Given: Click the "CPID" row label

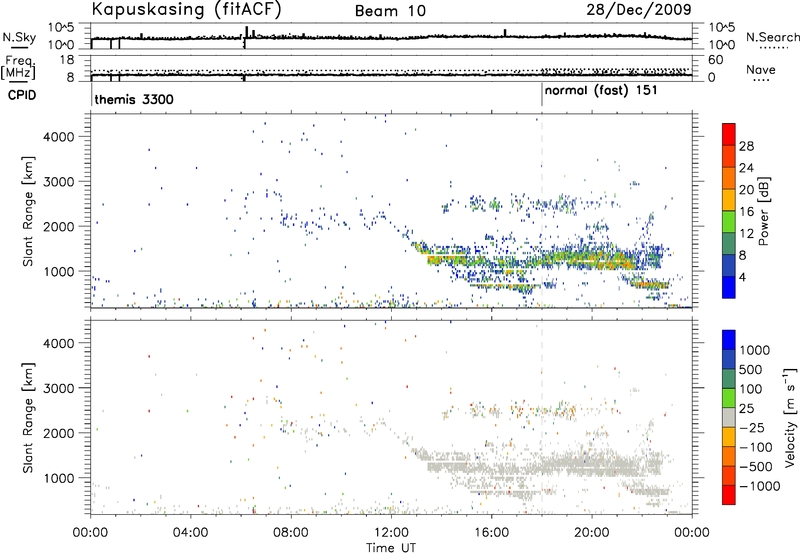Looking at the screenshot, I should click(22, 95).
